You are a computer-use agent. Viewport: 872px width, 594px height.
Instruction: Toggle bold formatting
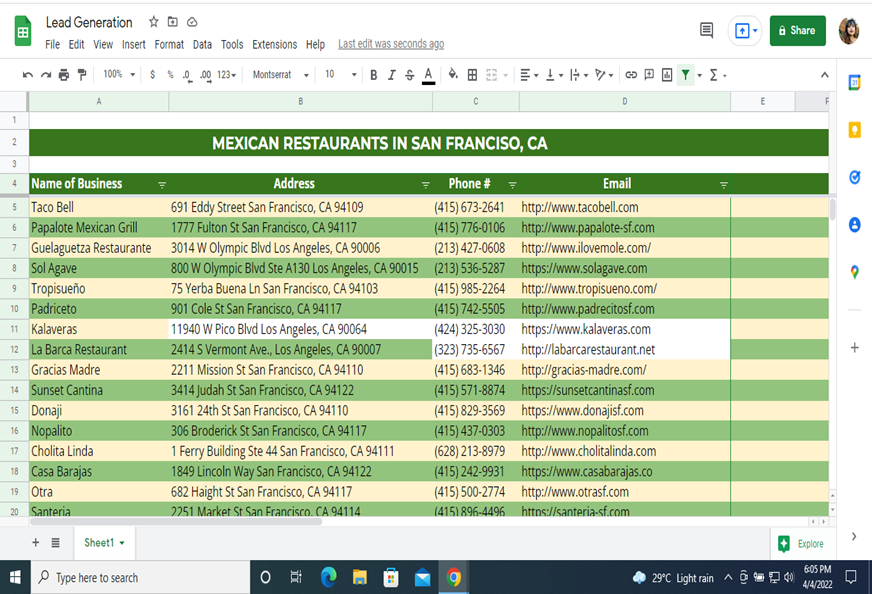374,75
